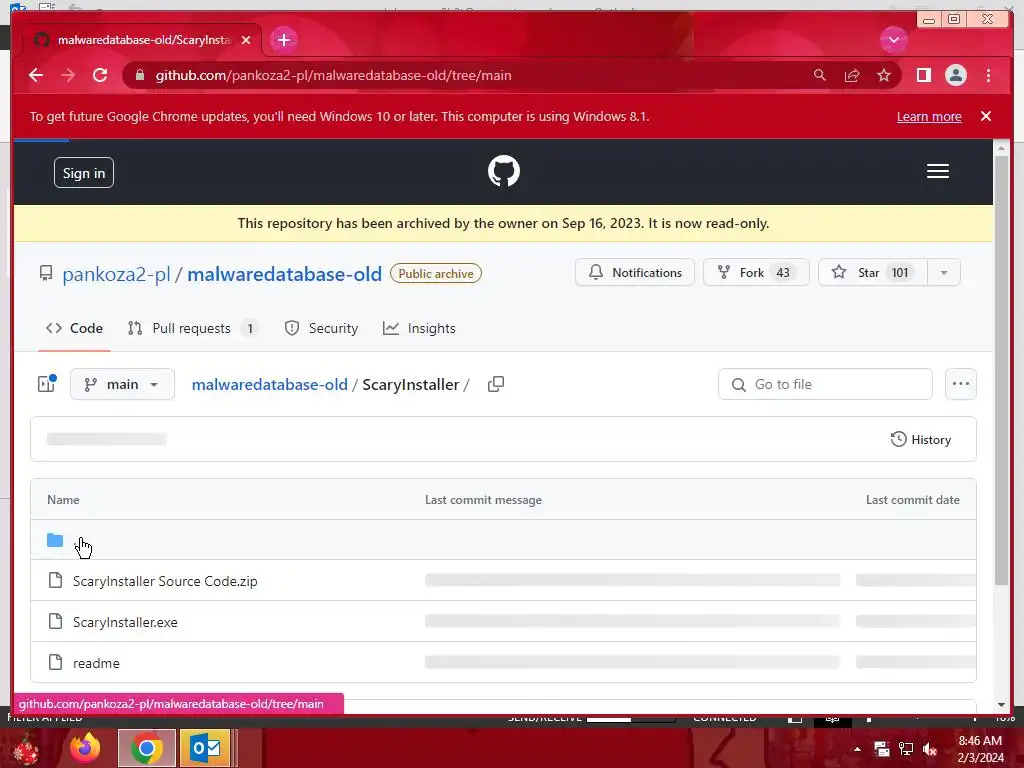Dismiss the Chrome update notification bar

(x=985, y=116)
